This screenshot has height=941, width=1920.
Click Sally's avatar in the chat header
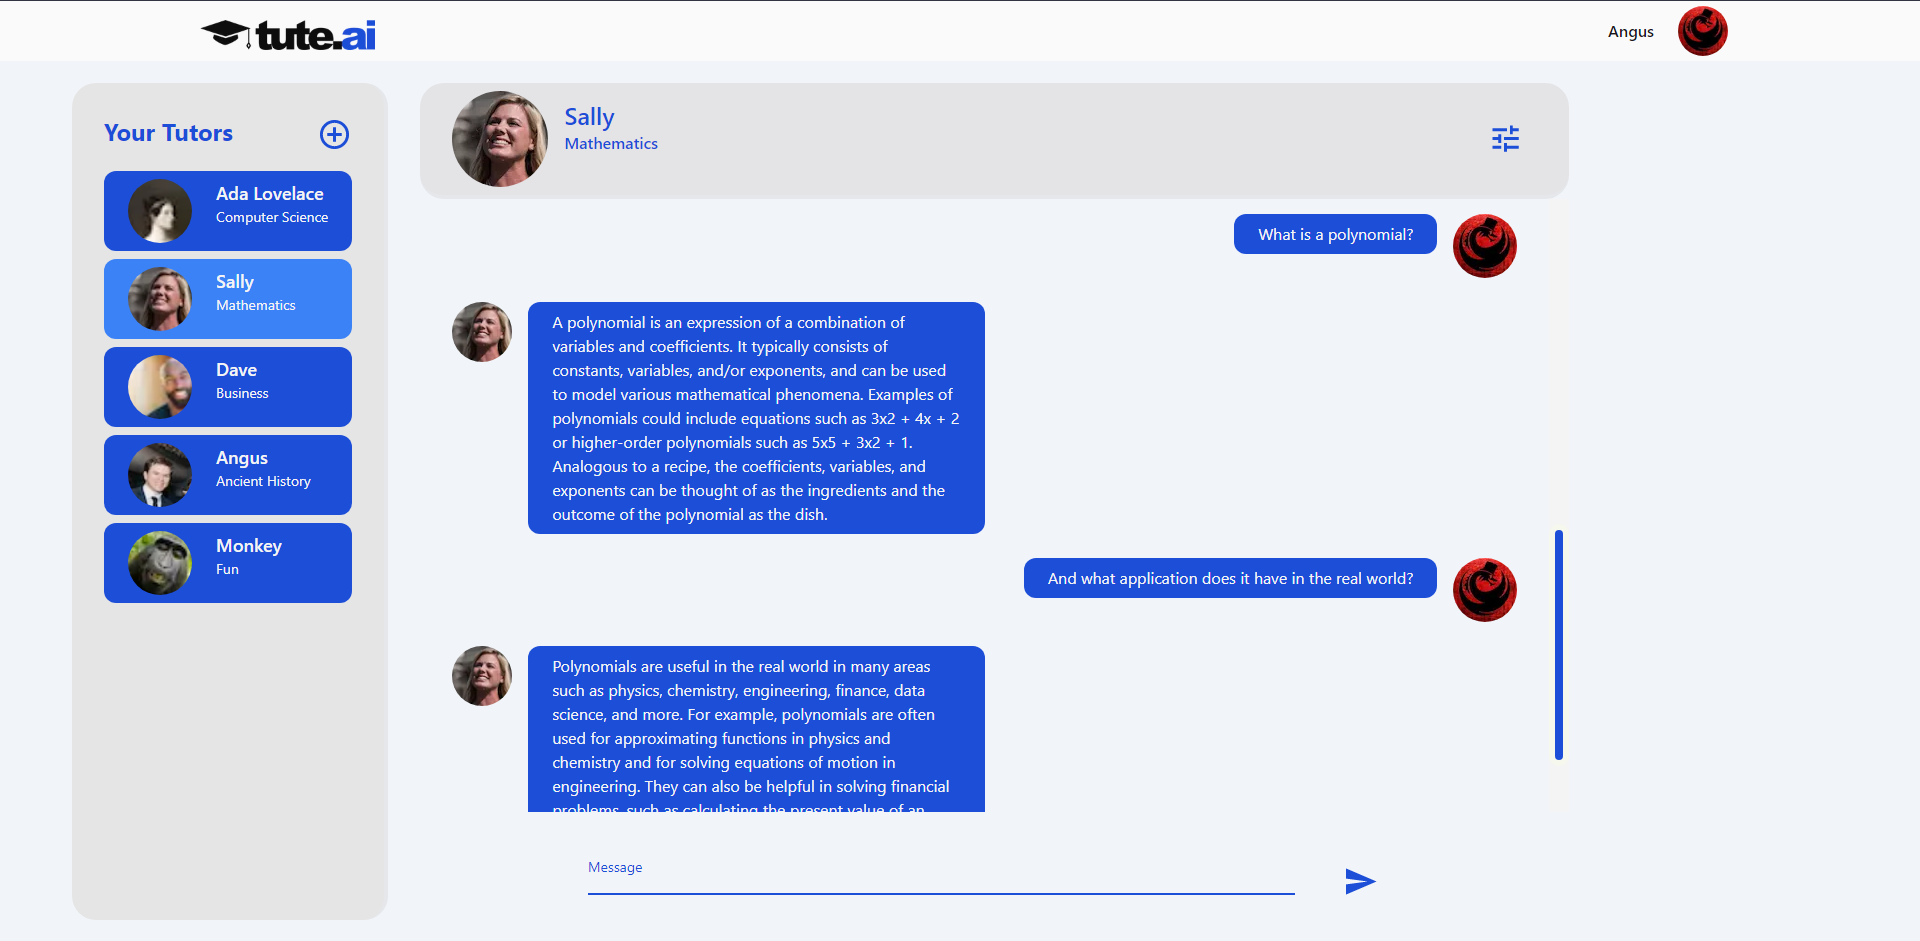click(499, 140)
